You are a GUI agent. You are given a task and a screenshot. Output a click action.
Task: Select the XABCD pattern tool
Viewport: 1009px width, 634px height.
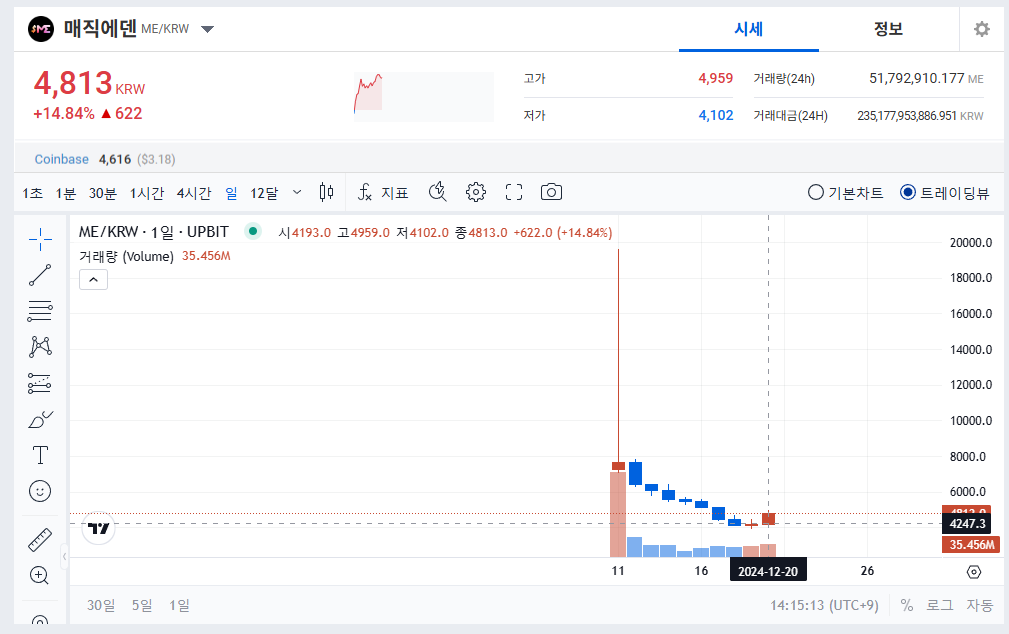[40, 347]
